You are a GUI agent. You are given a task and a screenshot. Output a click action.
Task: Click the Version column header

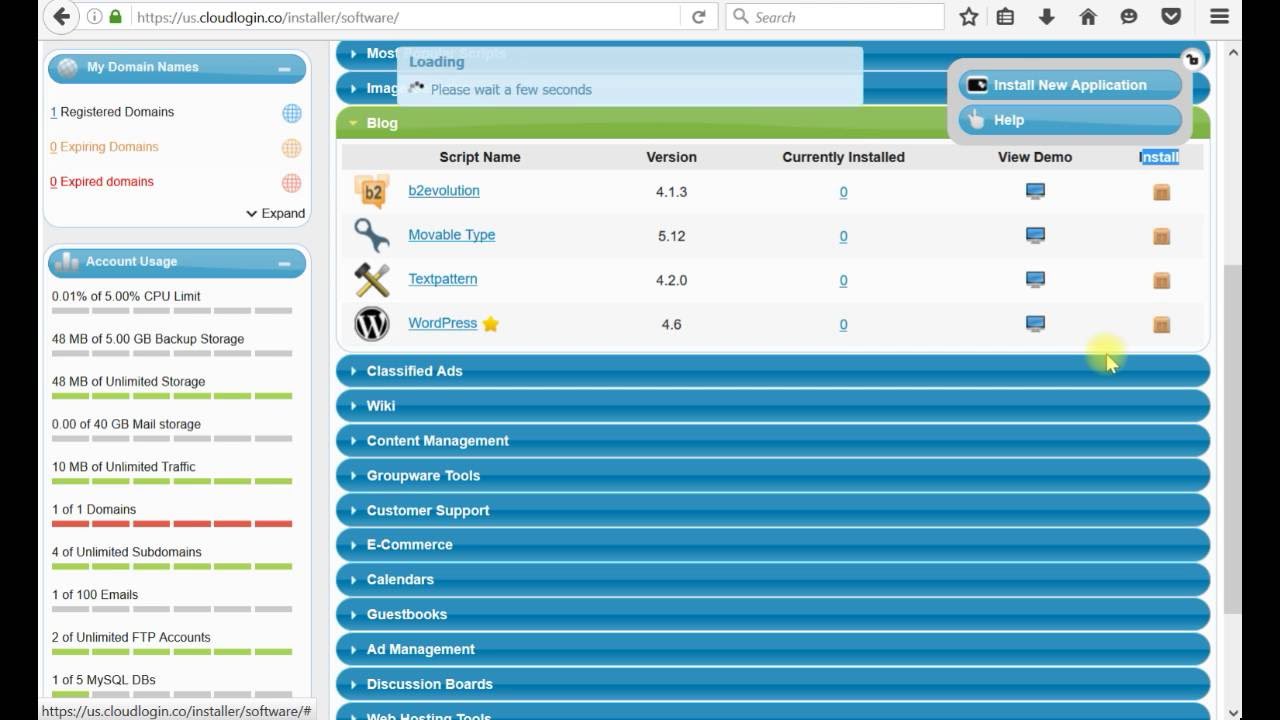tap(671, 157)
